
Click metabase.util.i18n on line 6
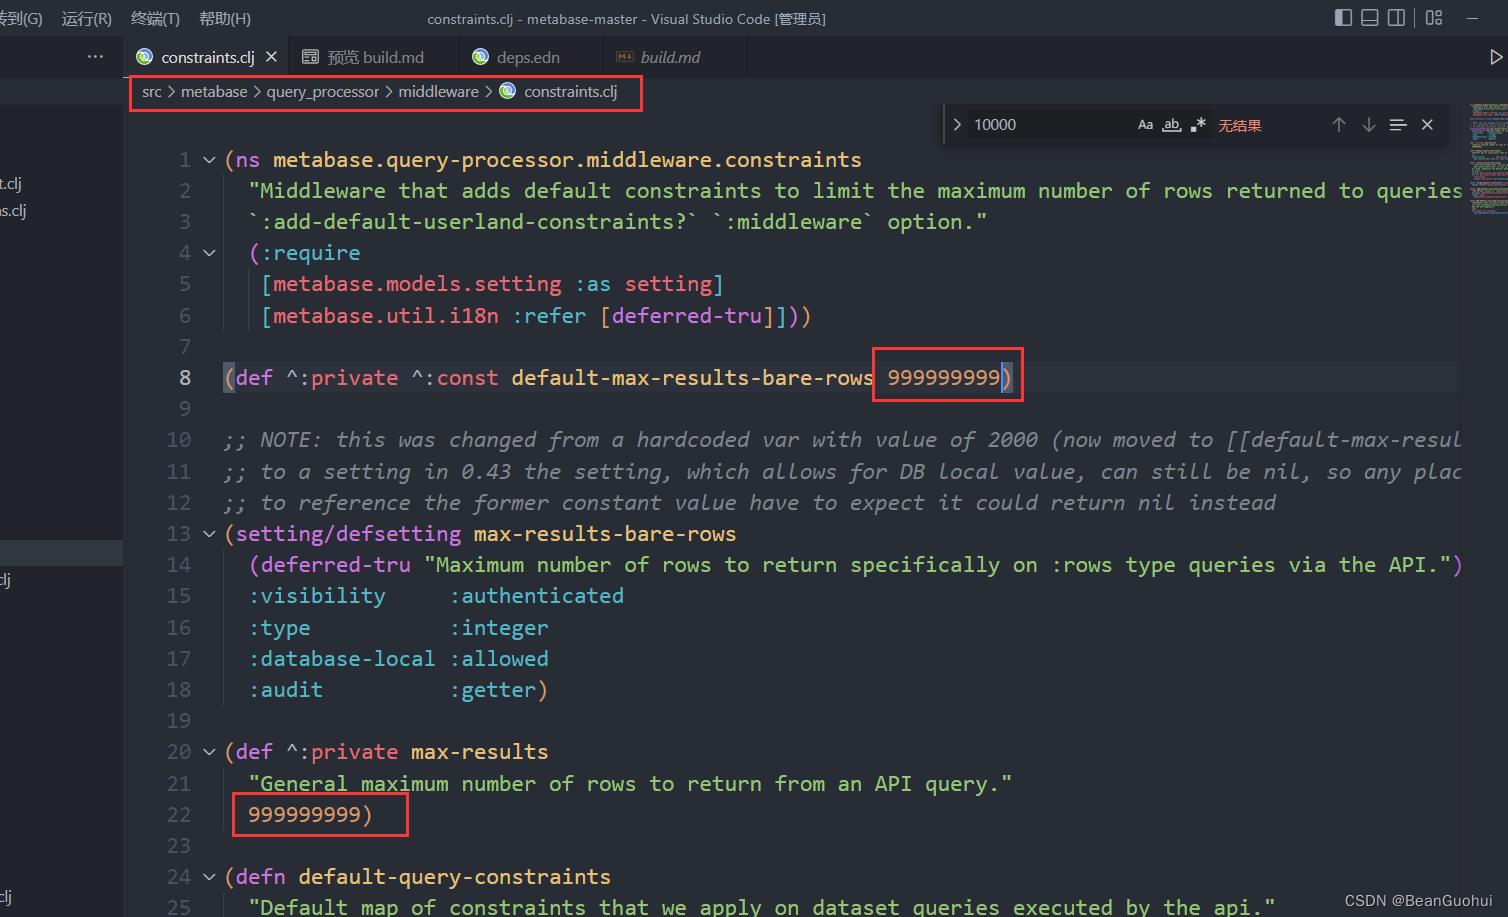point(386,316)
